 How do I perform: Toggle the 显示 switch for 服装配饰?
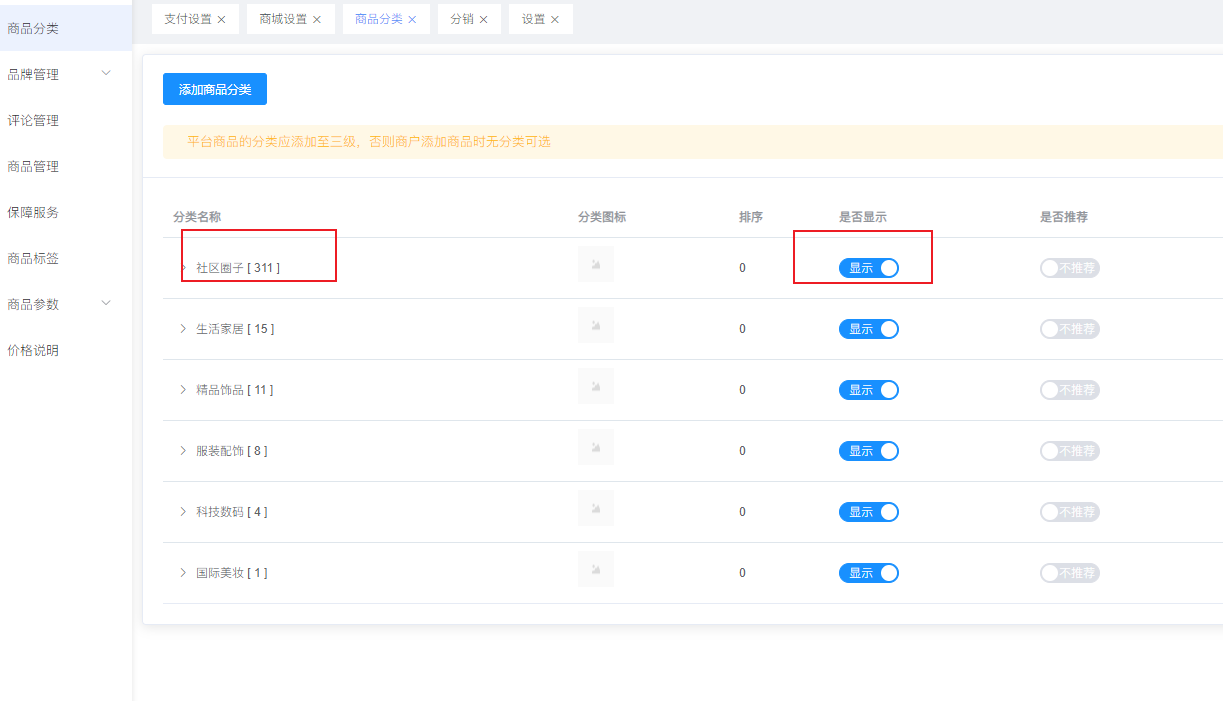click(x=869, y=451)
